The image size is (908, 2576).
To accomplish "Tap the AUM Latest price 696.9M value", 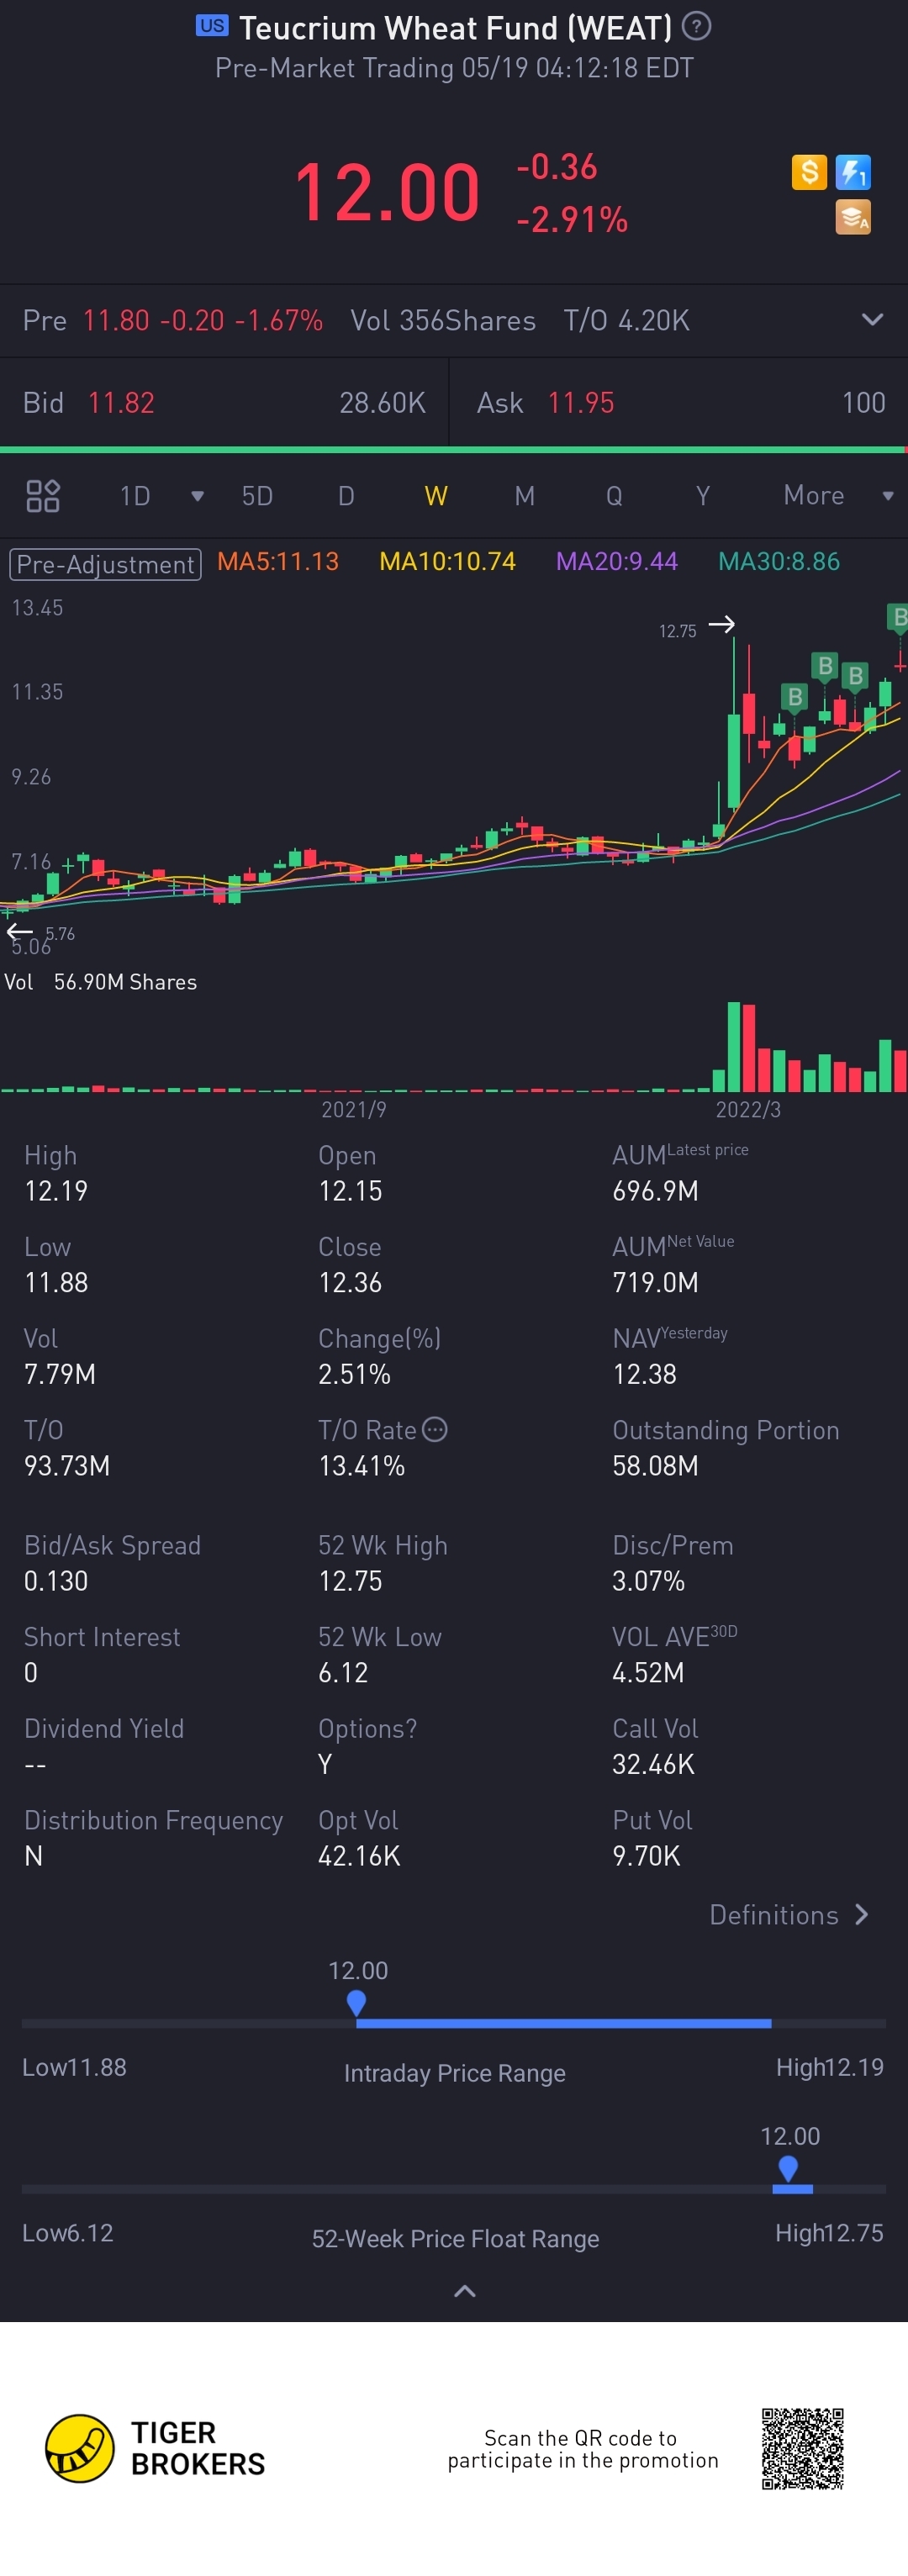I will click(655, 1191).
